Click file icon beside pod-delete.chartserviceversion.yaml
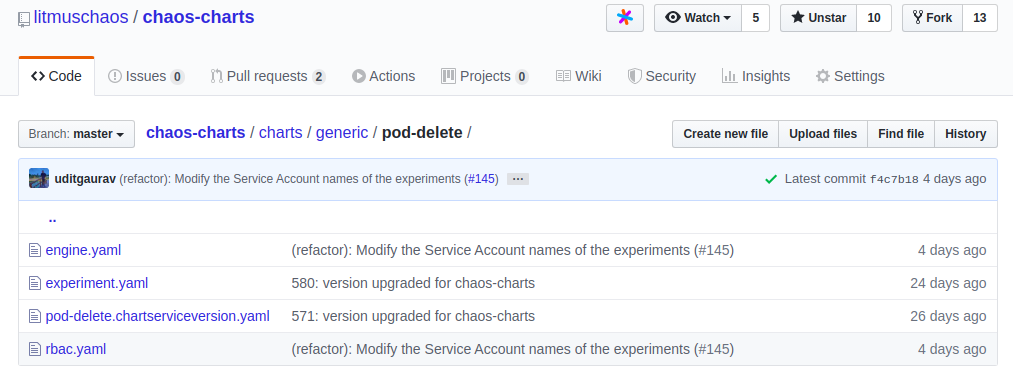 35,316
